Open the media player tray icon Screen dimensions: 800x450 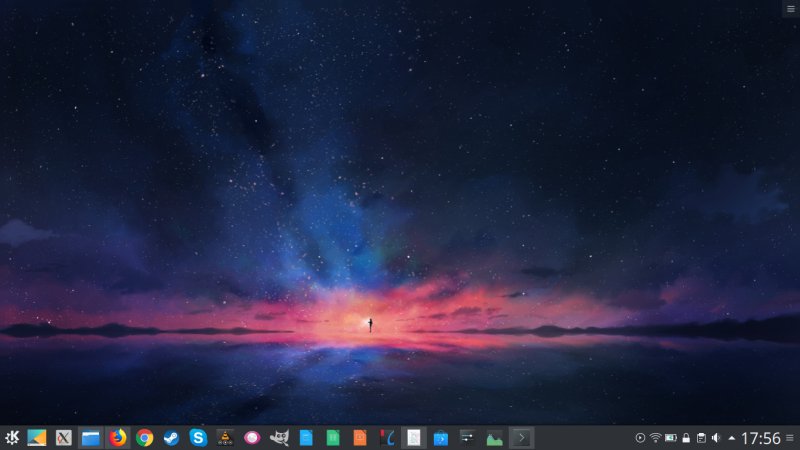tap(640, 438)
